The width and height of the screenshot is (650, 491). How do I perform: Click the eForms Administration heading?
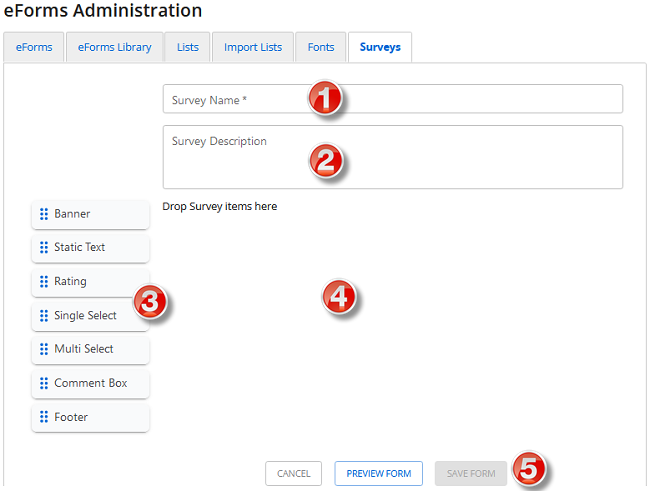(x=103, y=10)
